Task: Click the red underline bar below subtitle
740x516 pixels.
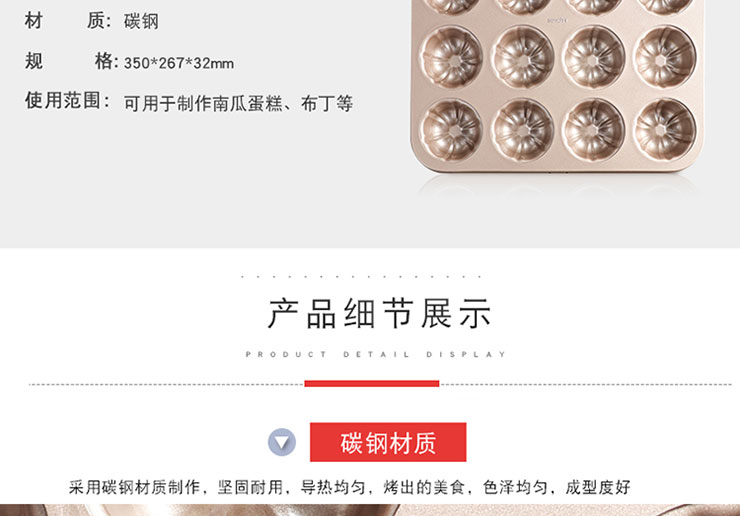Action: click(372, 383)
